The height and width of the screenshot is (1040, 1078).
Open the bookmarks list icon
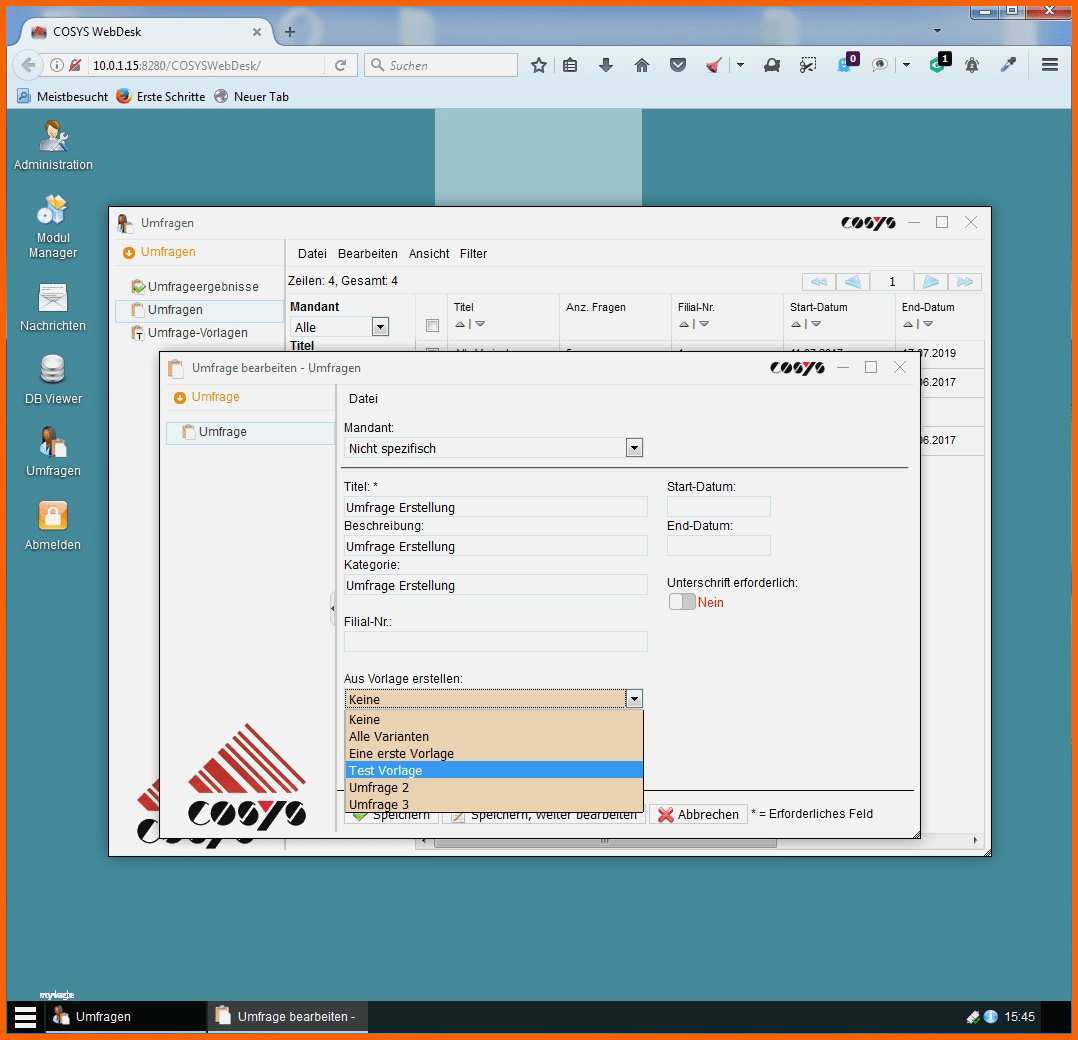pyautogui.click(x=570, y=65)
